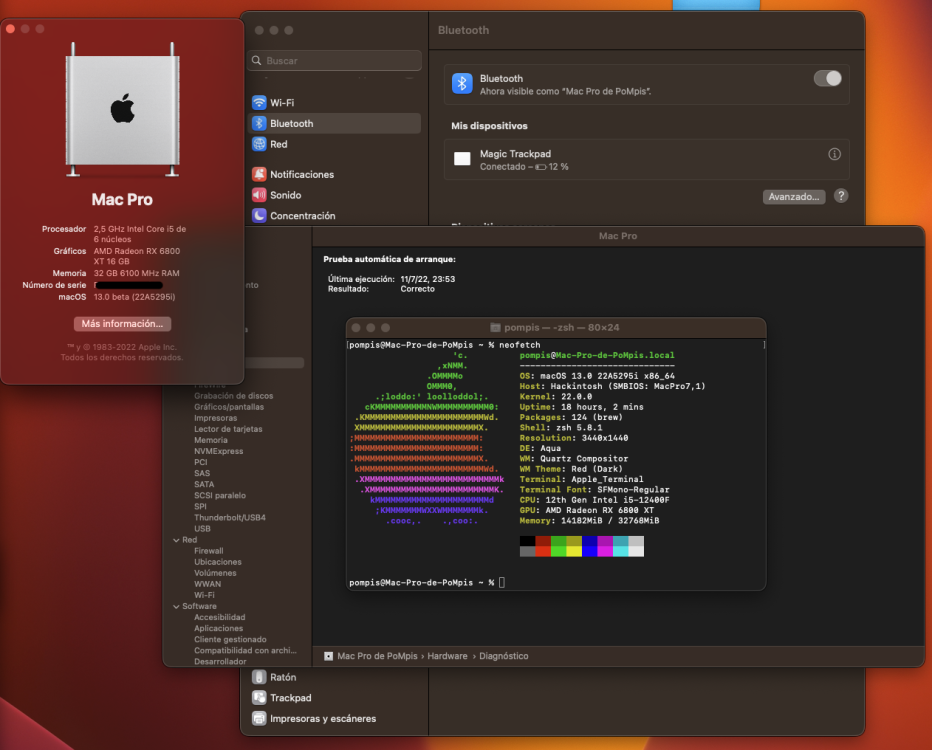932x750 pixels.
Task: Focus the Buscar search field
Action: [334, 61]
